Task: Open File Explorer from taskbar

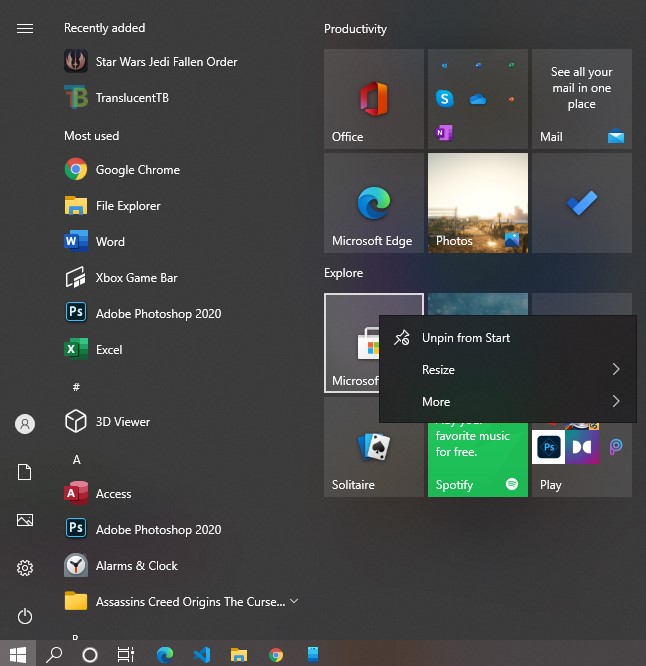Action: 239,655
